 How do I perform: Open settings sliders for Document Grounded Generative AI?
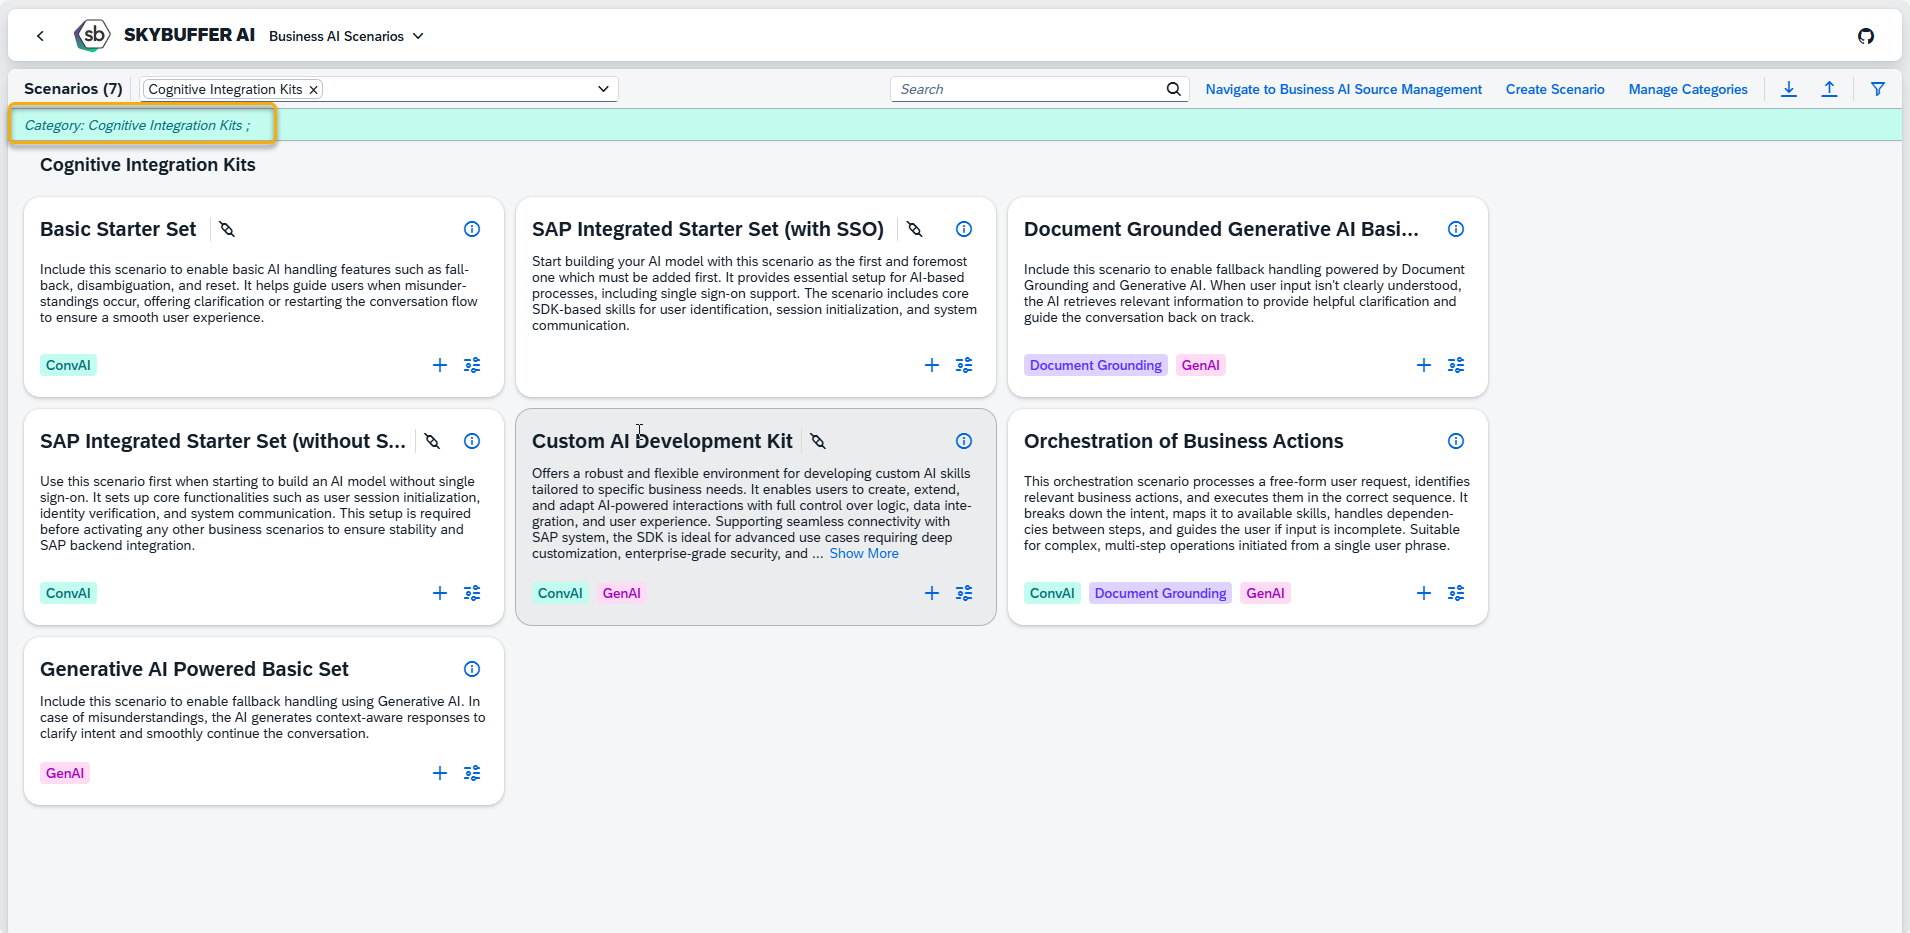tap(1456, 365)
